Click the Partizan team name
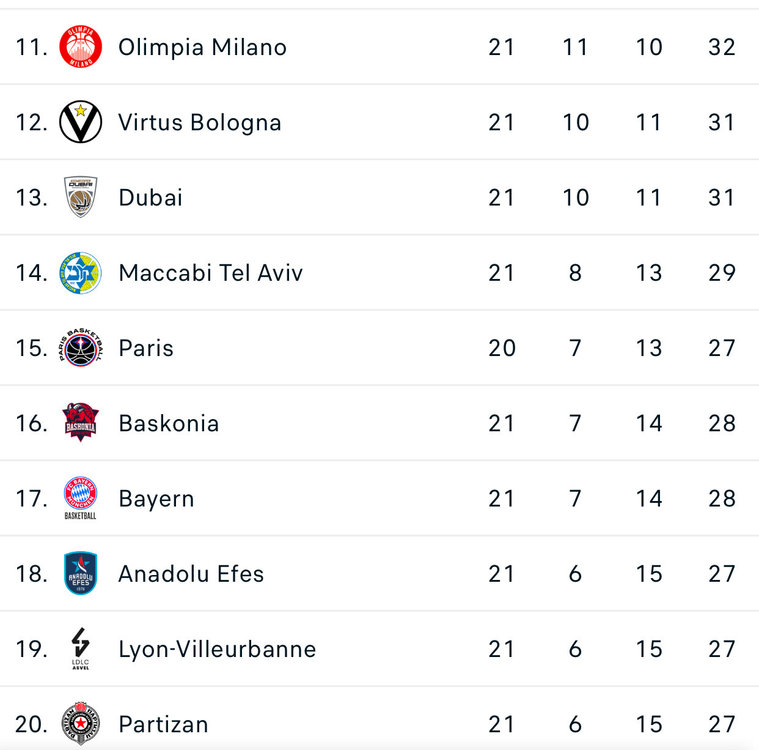 [x=163, y=723]
